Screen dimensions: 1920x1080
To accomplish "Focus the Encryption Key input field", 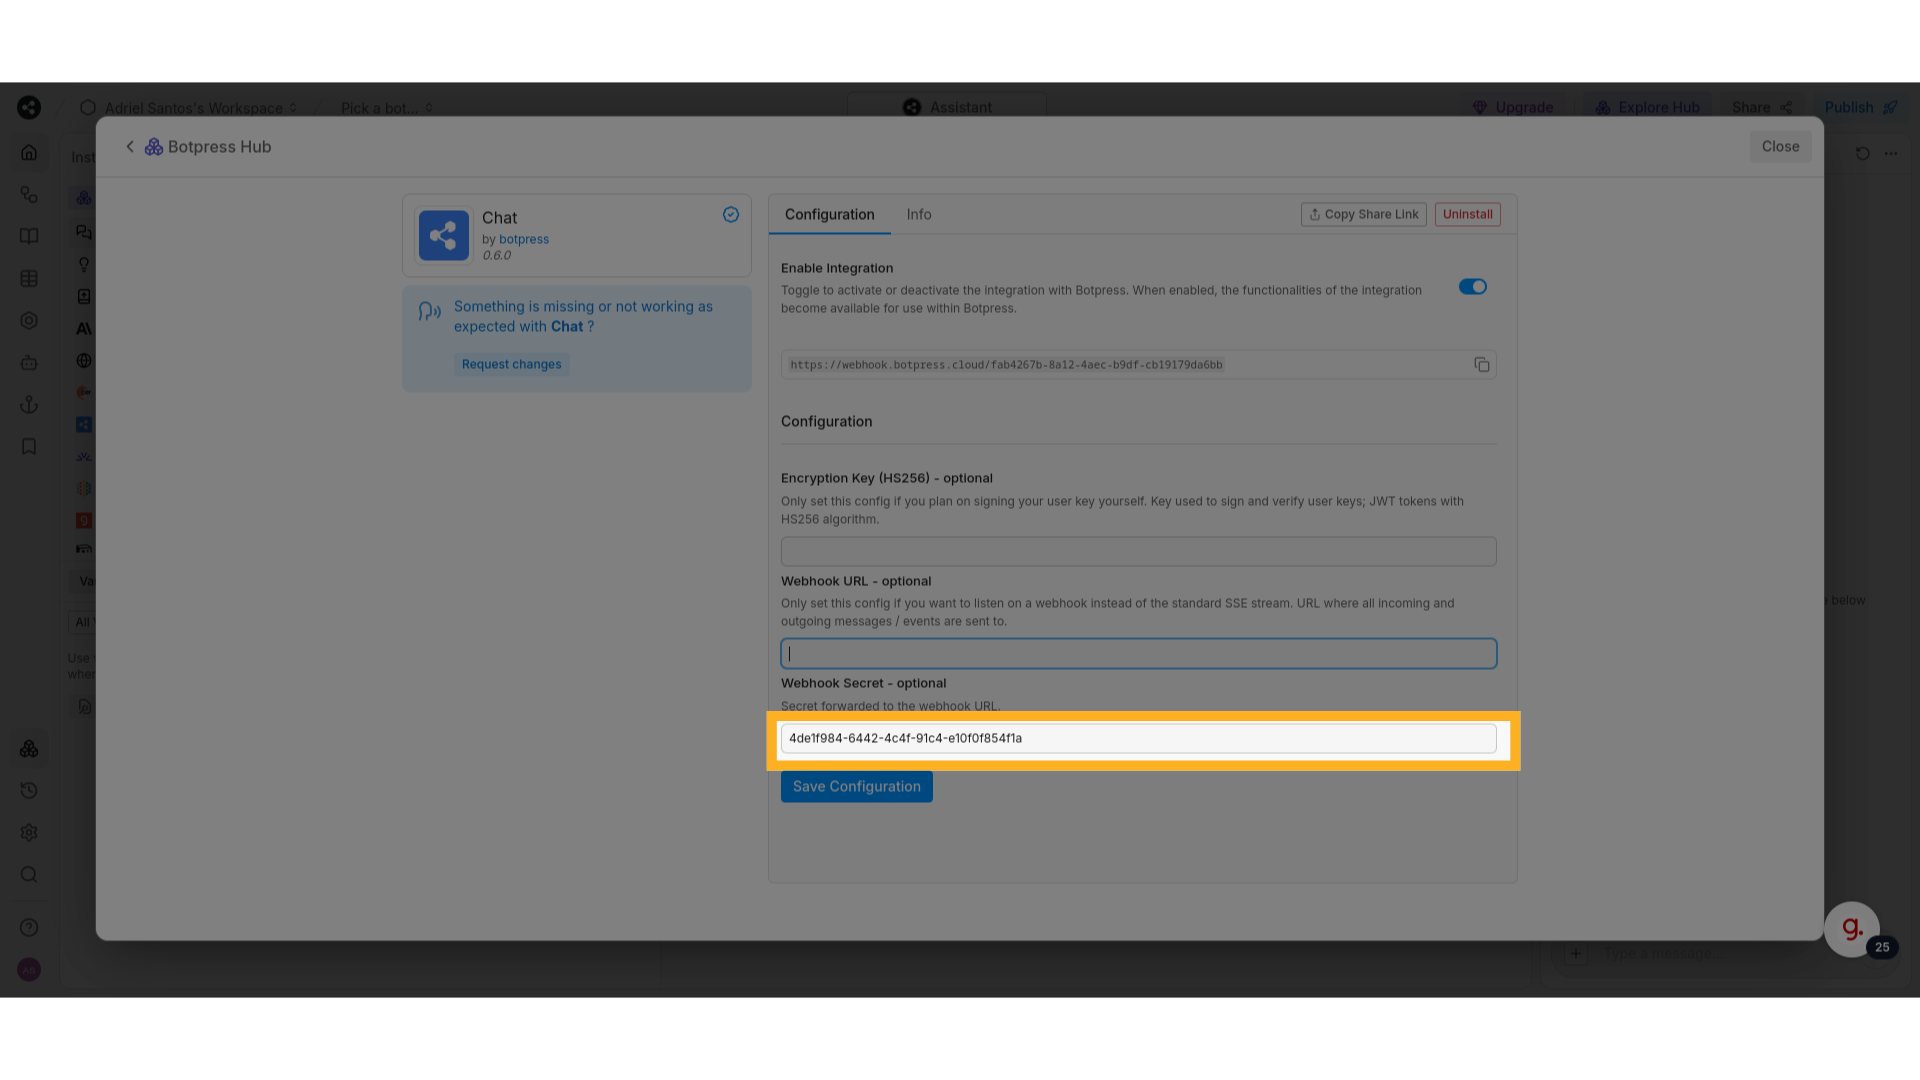I will pos(1138,551).
